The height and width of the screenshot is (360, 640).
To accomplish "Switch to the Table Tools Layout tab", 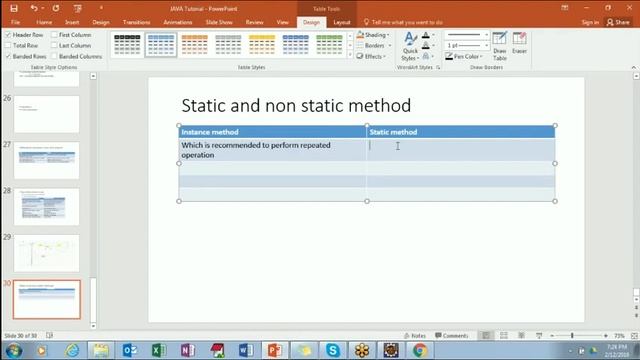I will click(342, 22).
